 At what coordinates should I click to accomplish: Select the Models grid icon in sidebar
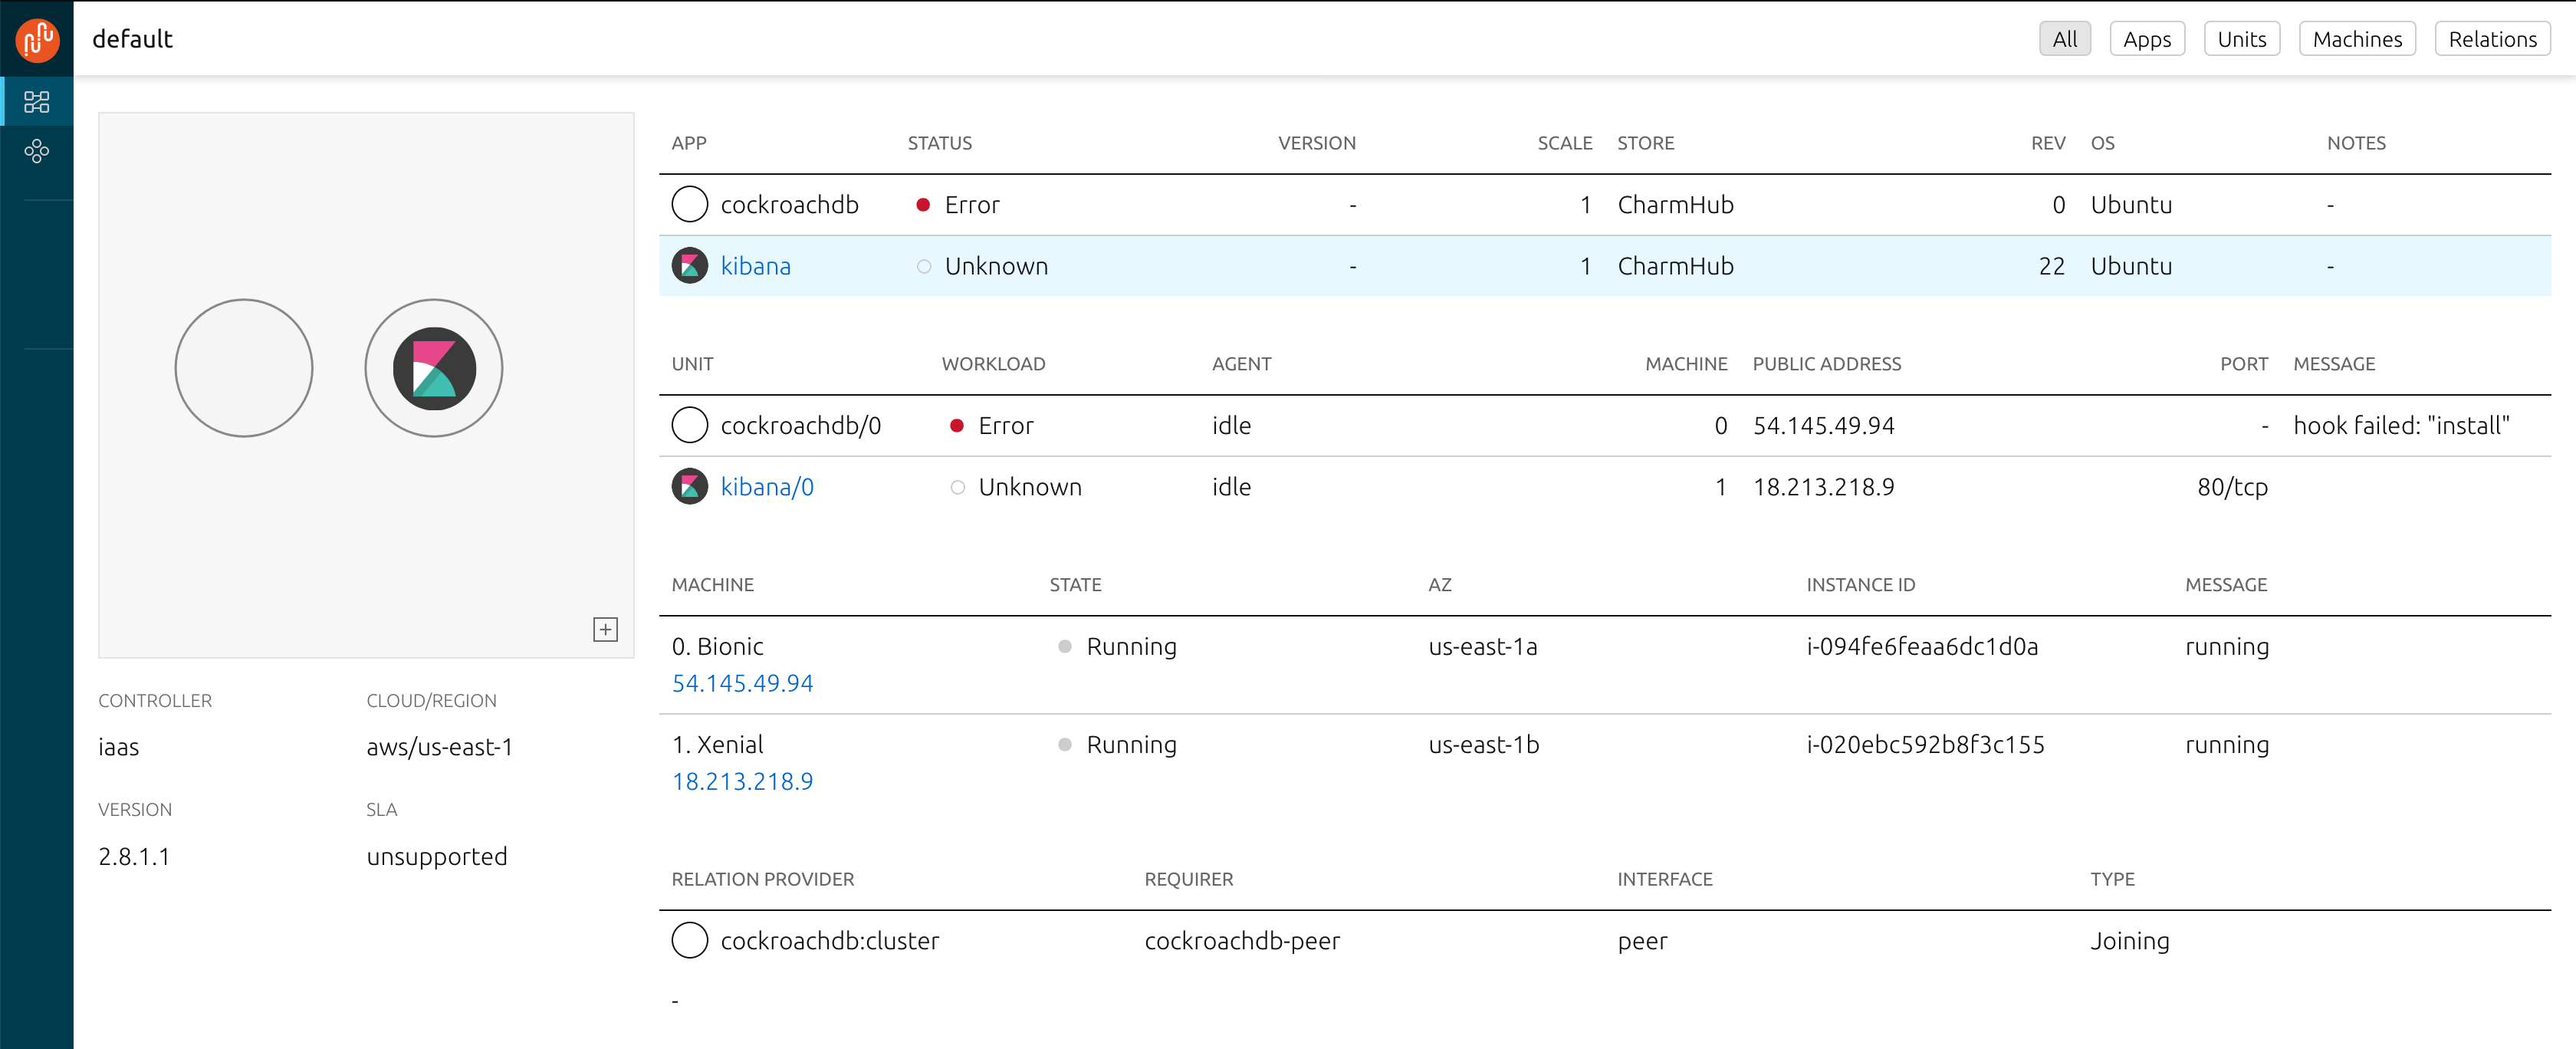click(37, 101)
